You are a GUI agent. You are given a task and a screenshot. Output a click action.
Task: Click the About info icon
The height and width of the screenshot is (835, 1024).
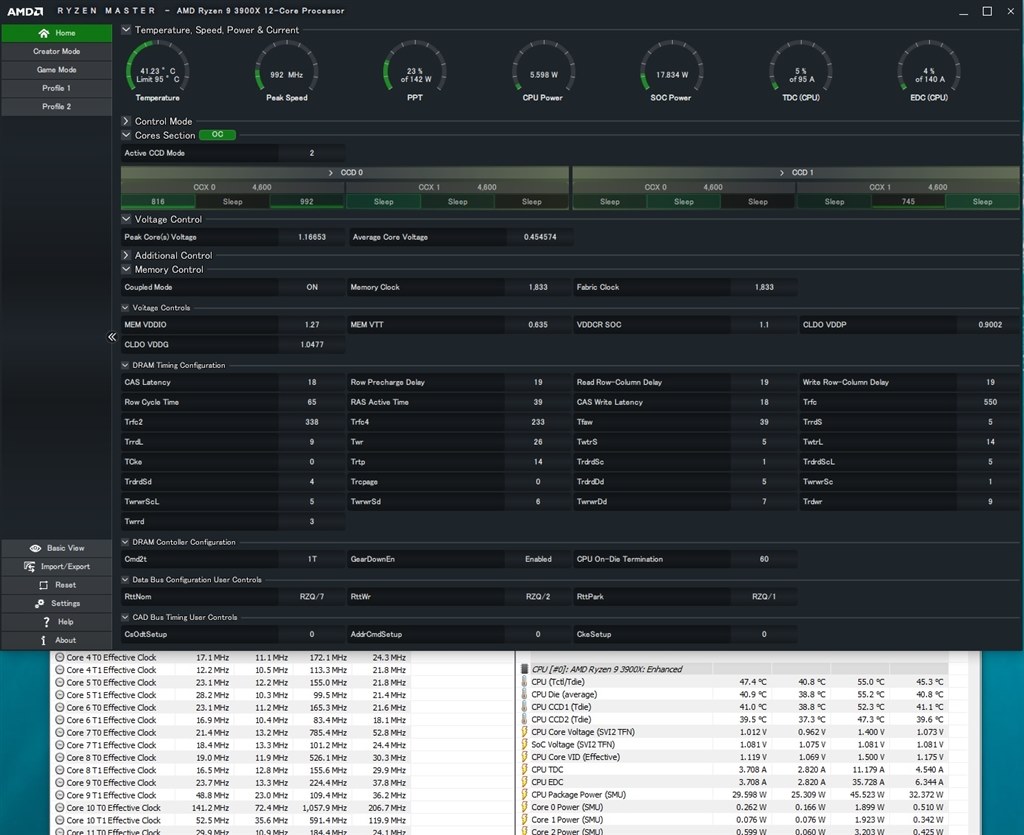pyautogui.click(x=43, y=640)
